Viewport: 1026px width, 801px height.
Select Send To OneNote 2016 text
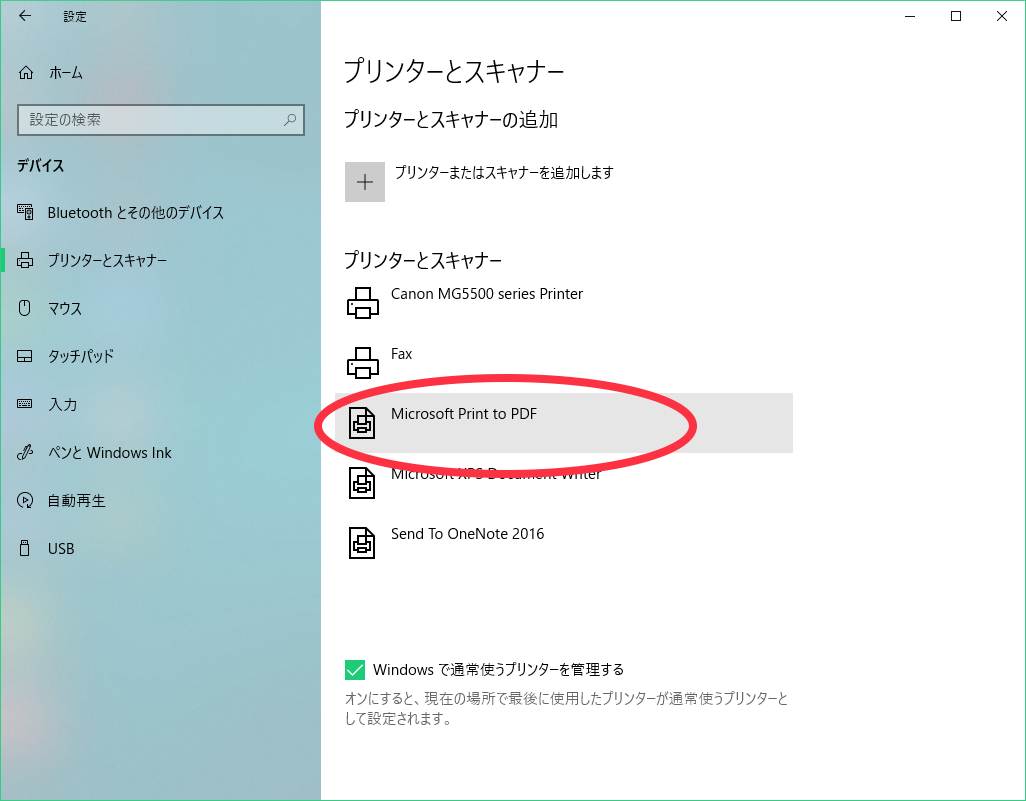coord(467,534)
